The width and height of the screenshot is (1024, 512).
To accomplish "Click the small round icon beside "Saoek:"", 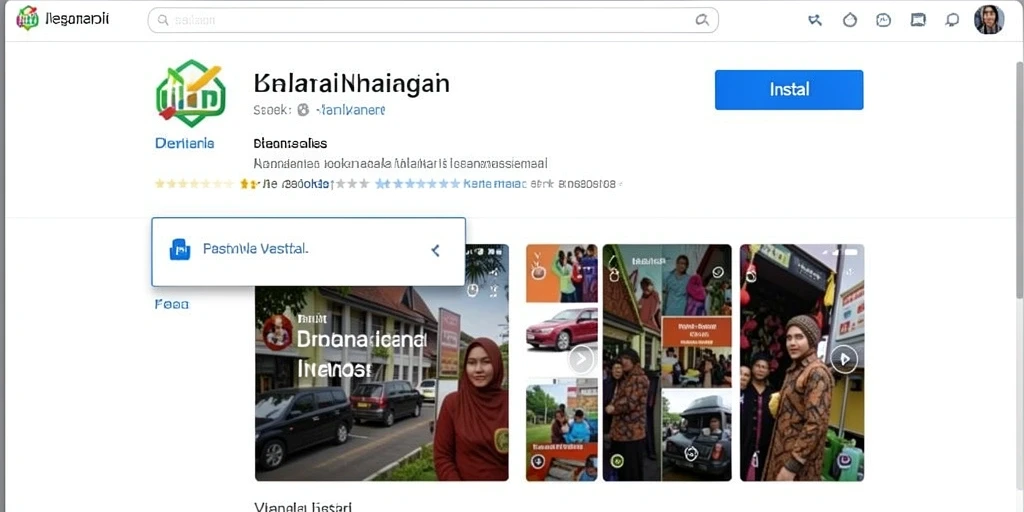I will tap(303, 110).
